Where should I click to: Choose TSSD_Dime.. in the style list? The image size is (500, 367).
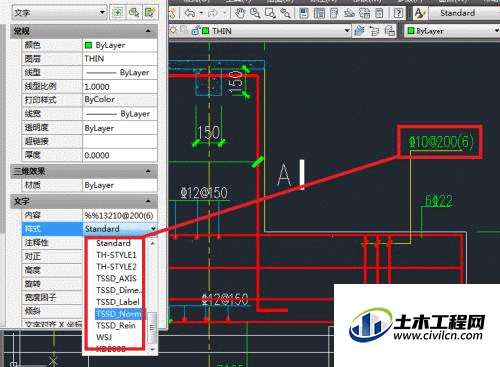[x=119, y=290]
